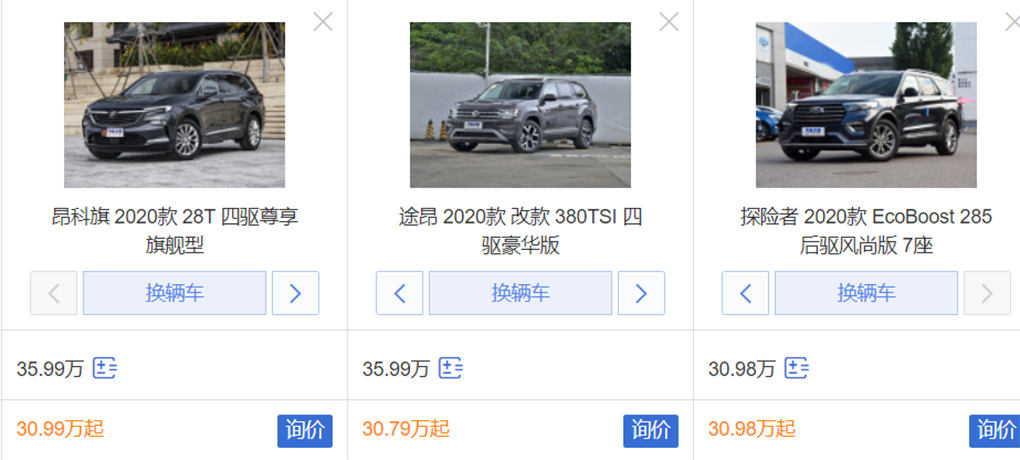Change the 昂科旗 vehicle via 换辆车

coord(174,293)
